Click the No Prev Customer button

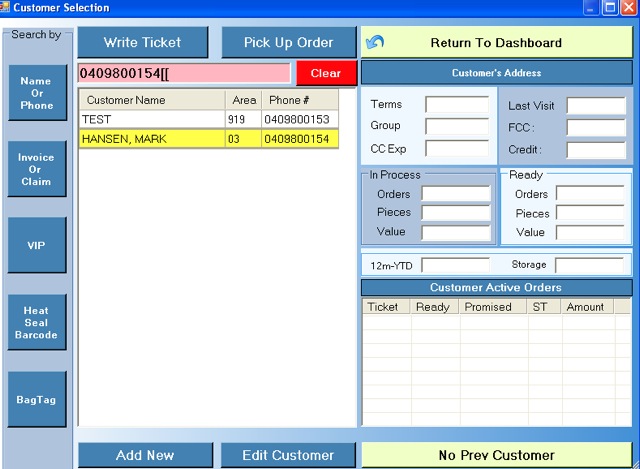point(496,455)
